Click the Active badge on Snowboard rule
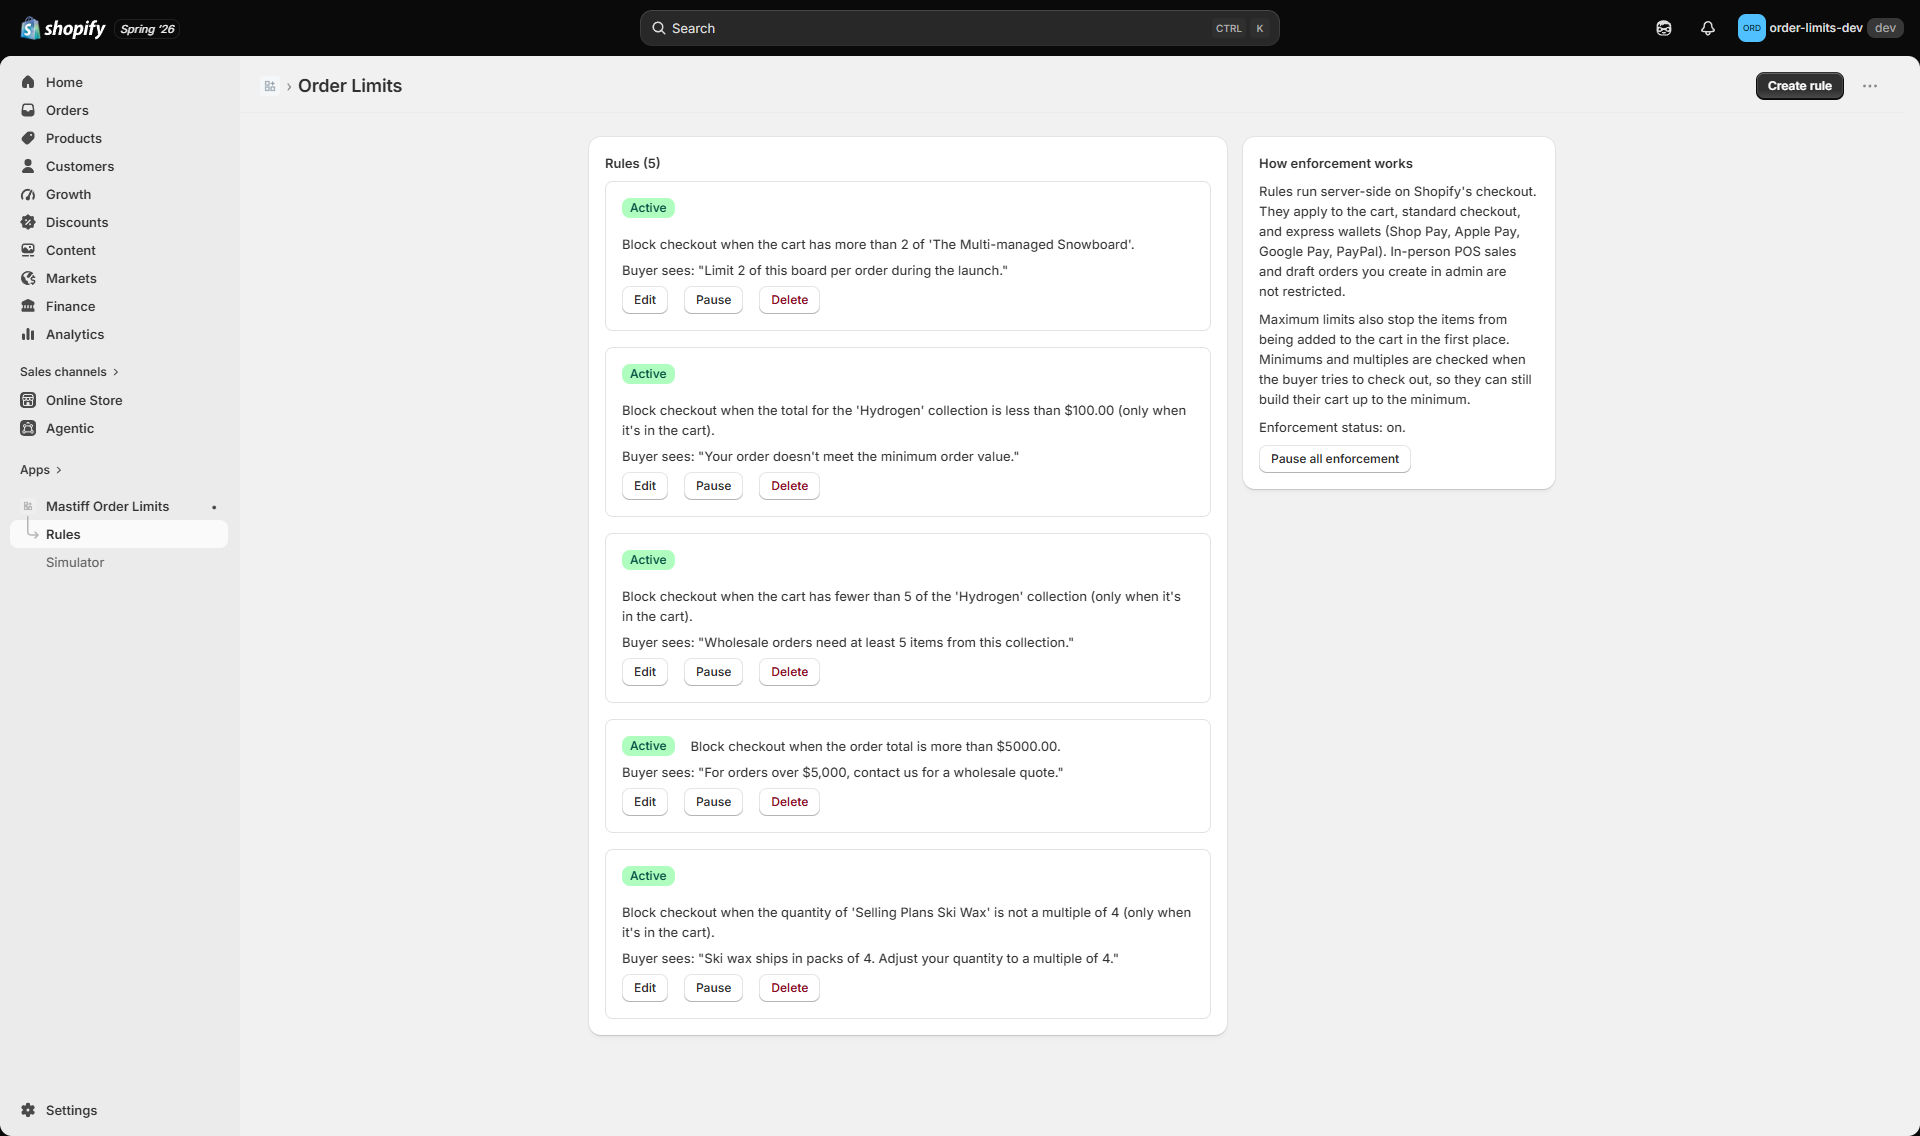Image resolution: width=1920 pixels, height=1136 pixels. [x=648, y=208]
